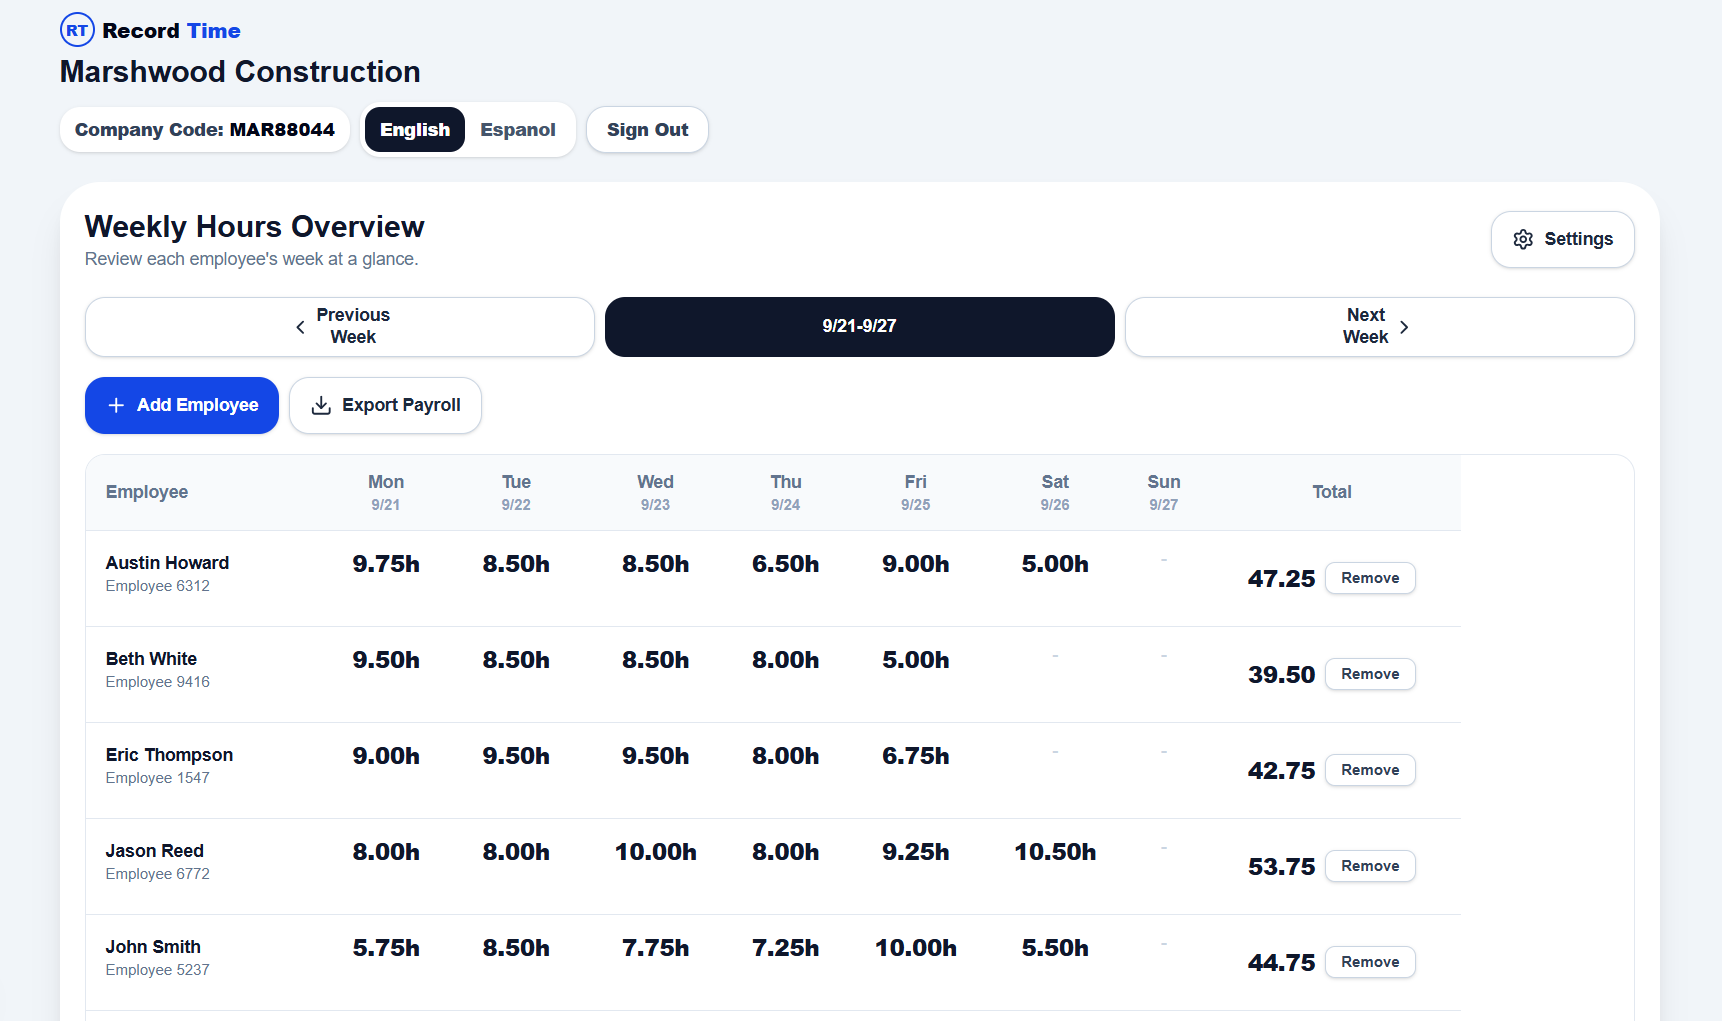Switch language to Espanol

coord(518,130)
